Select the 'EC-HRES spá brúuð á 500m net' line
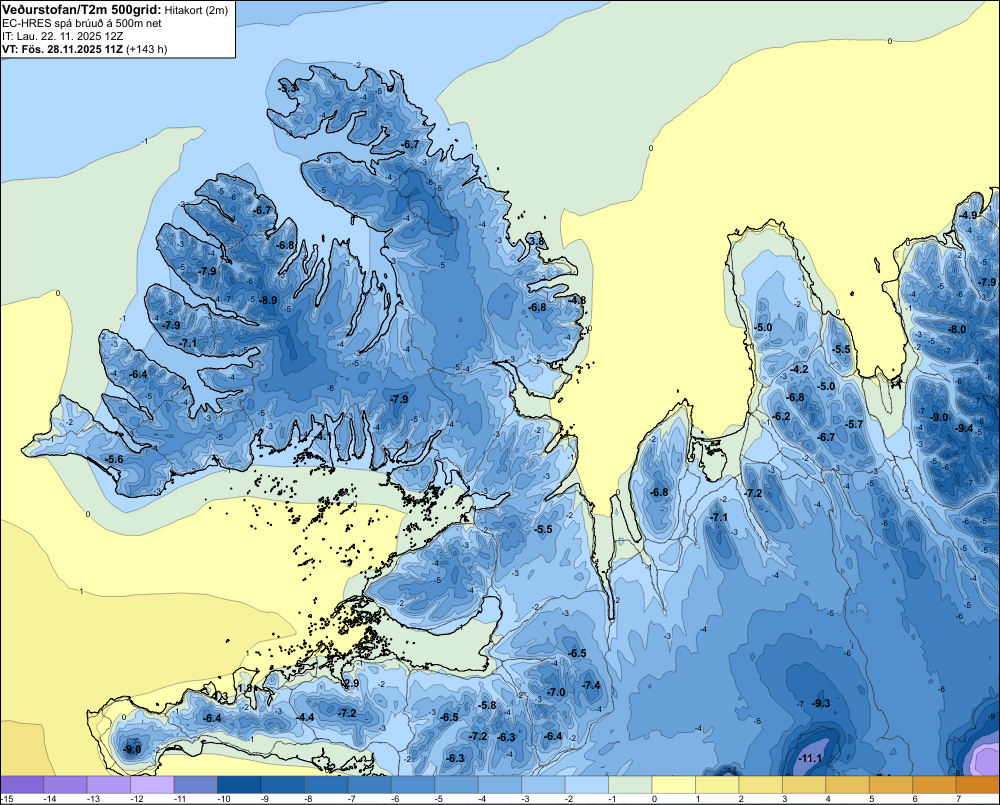 (x=82, y=24)
